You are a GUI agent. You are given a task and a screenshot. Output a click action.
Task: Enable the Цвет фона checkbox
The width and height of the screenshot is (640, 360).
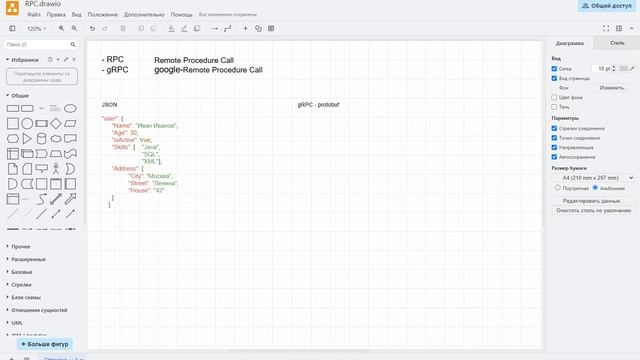[554, 98]
